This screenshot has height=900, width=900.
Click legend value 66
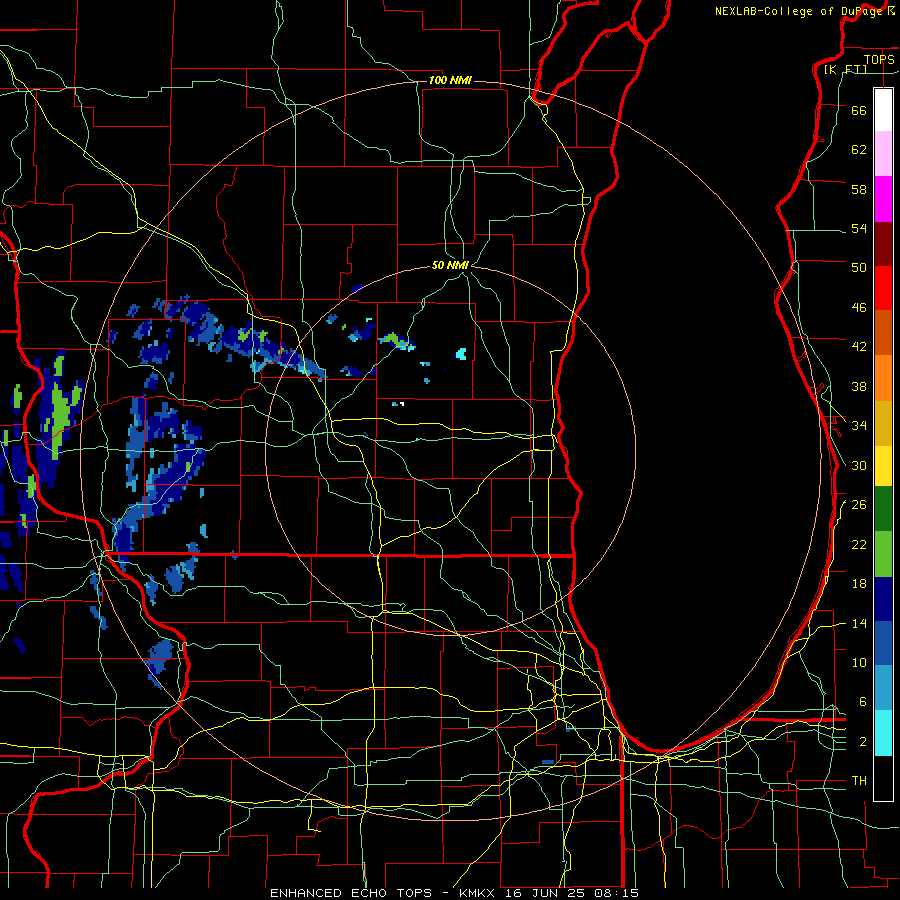[859, 110]
